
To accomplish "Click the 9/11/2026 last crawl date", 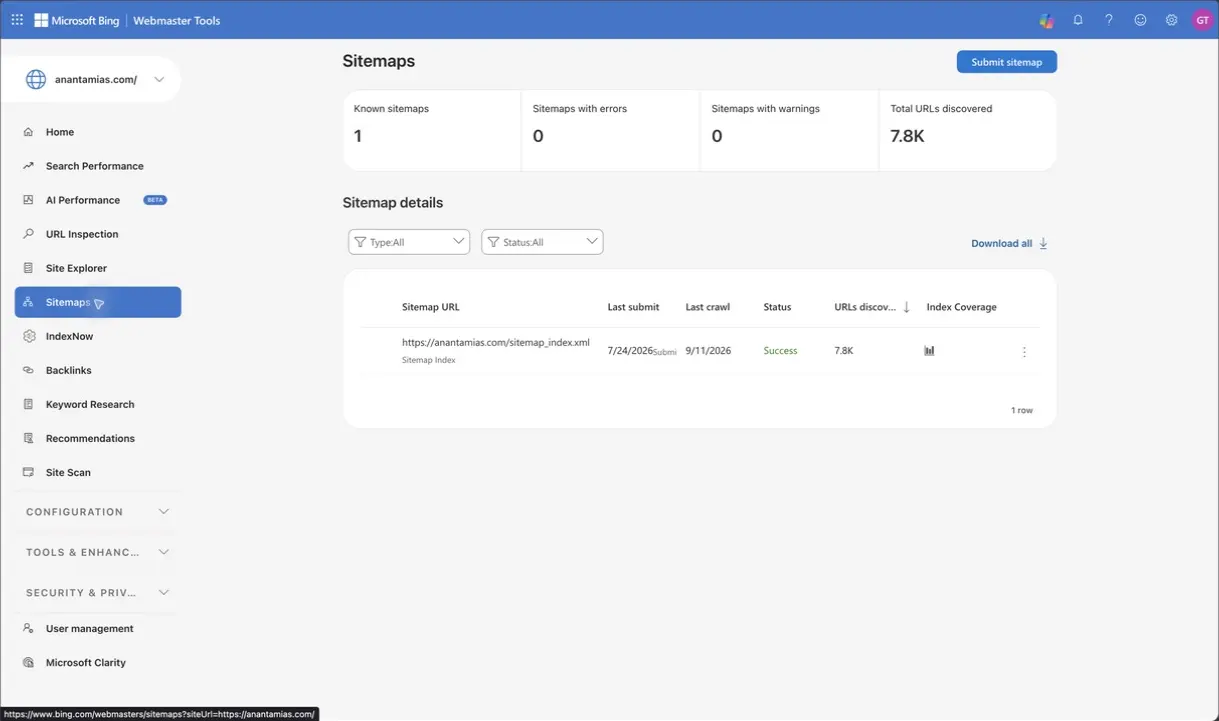I will click(708, 351).
